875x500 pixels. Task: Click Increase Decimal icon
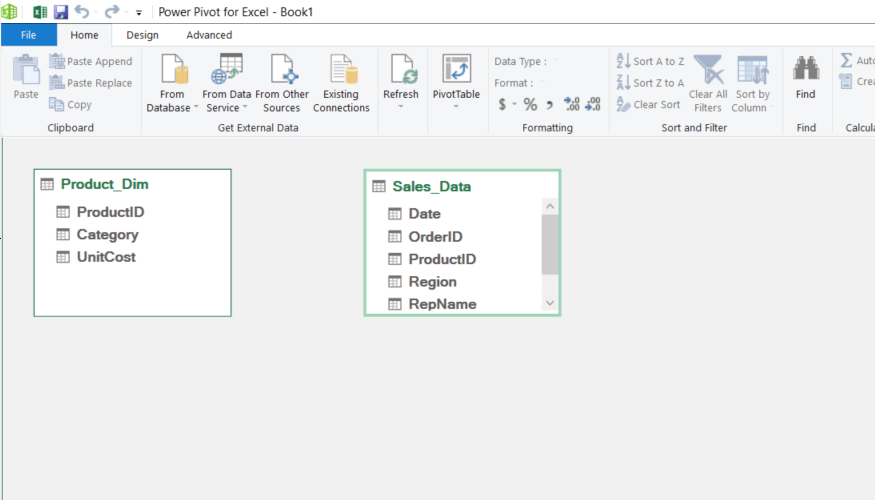(x=572, y=104)
